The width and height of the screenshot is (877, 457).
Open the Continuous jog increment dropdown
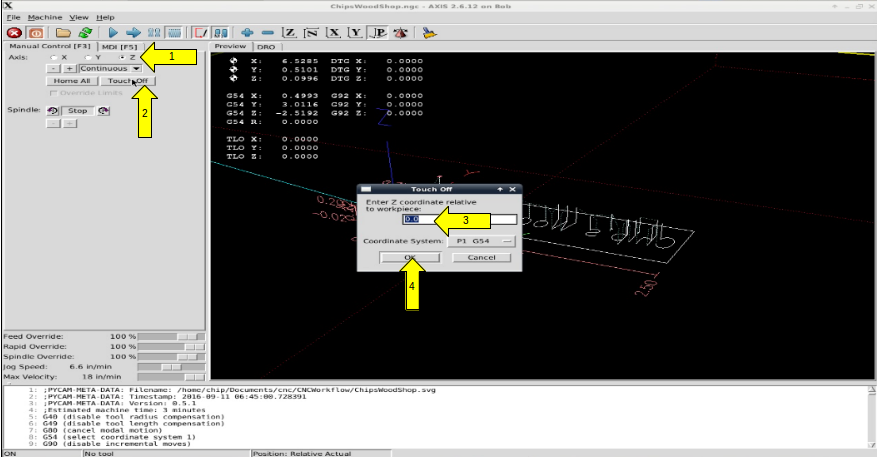[x=110, y=69]
